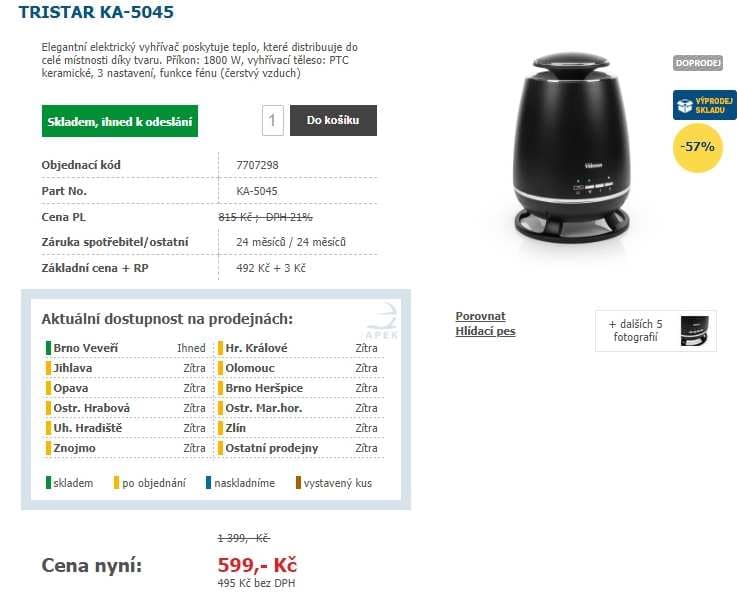Open the Hlídací pes link
The width and height of the screenshot is (737, 593).
tap(486, 331)
